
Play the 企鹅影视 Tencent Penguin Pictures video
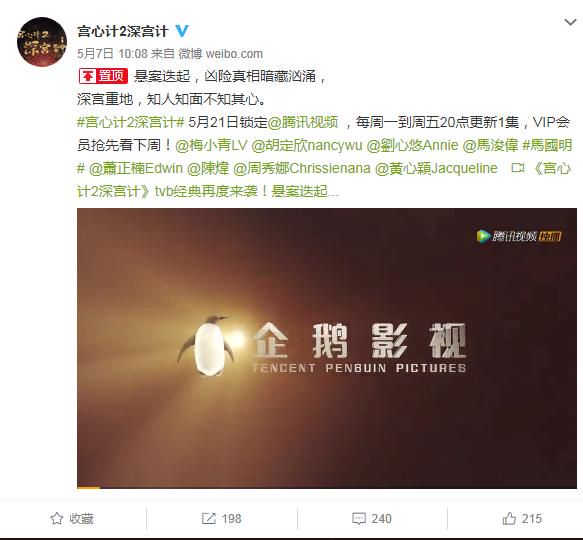[x=327, y=348]
